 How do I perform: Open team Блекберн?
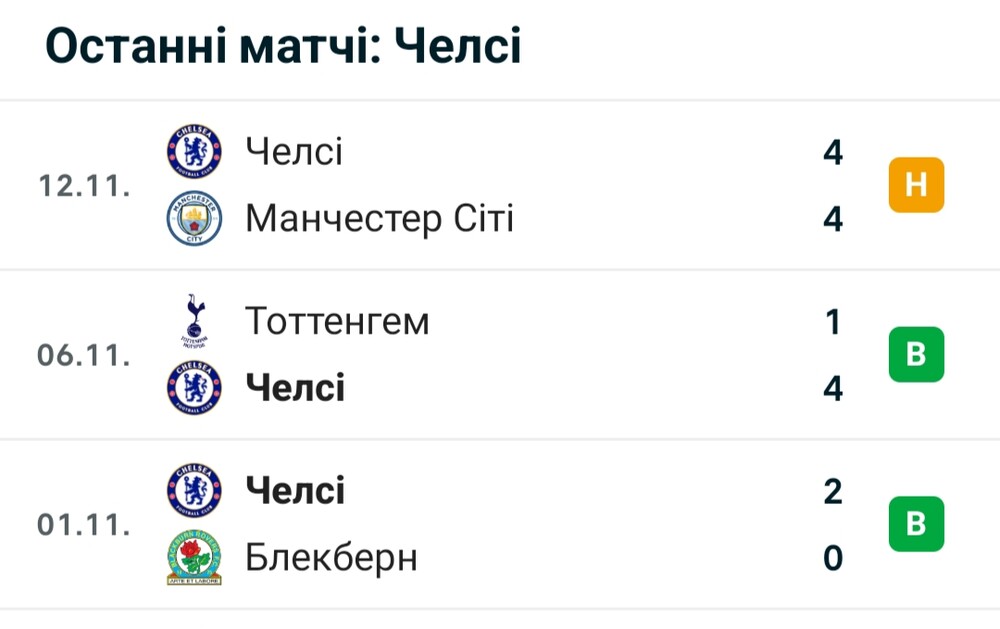point(332,558)
